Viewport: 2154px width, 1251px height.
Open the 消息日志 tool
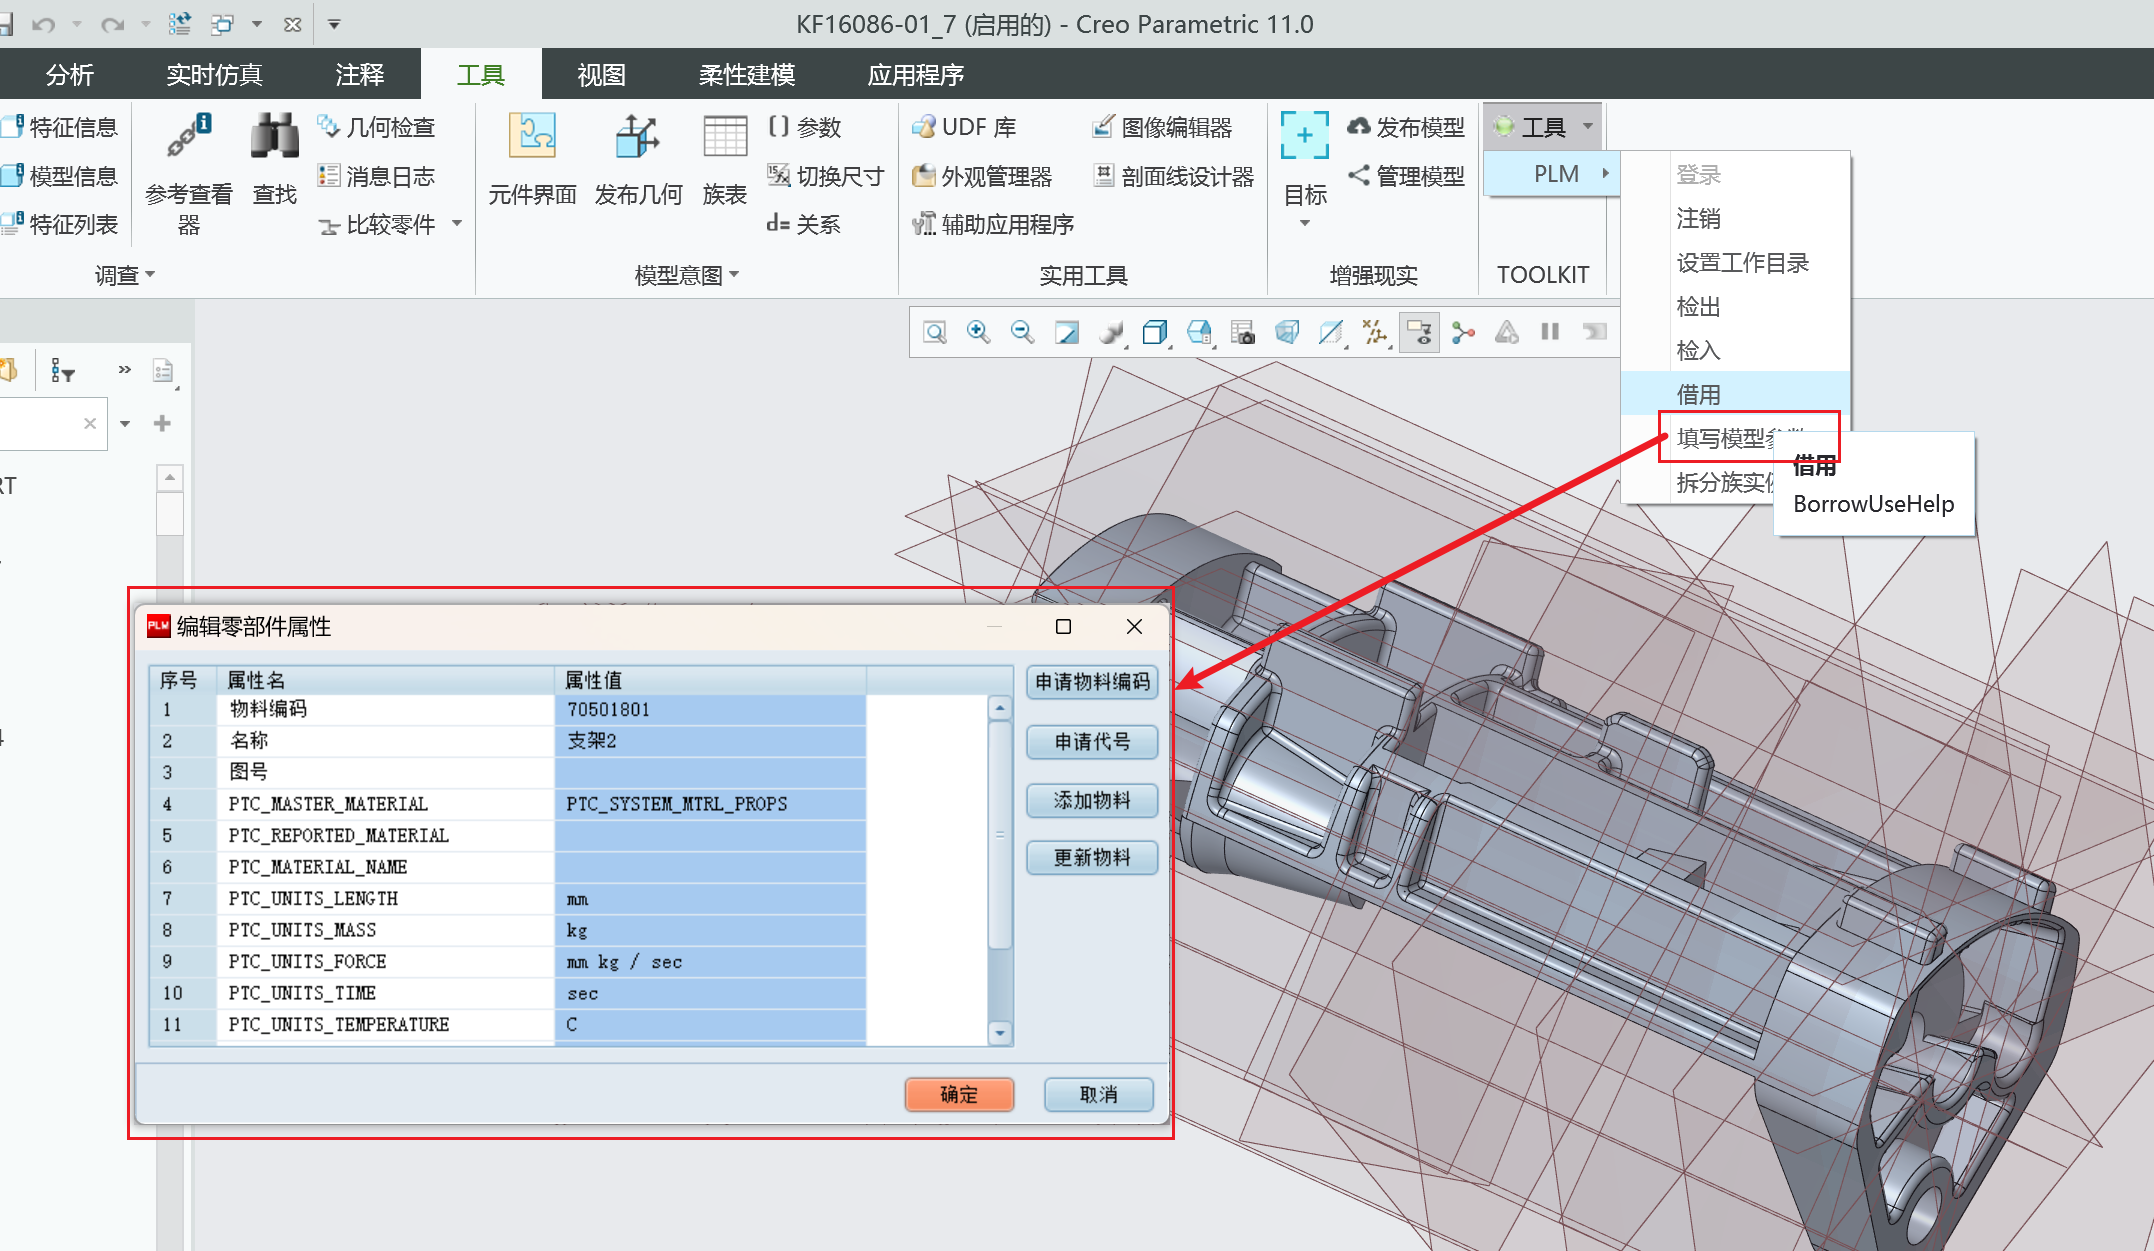pos(376,176)
